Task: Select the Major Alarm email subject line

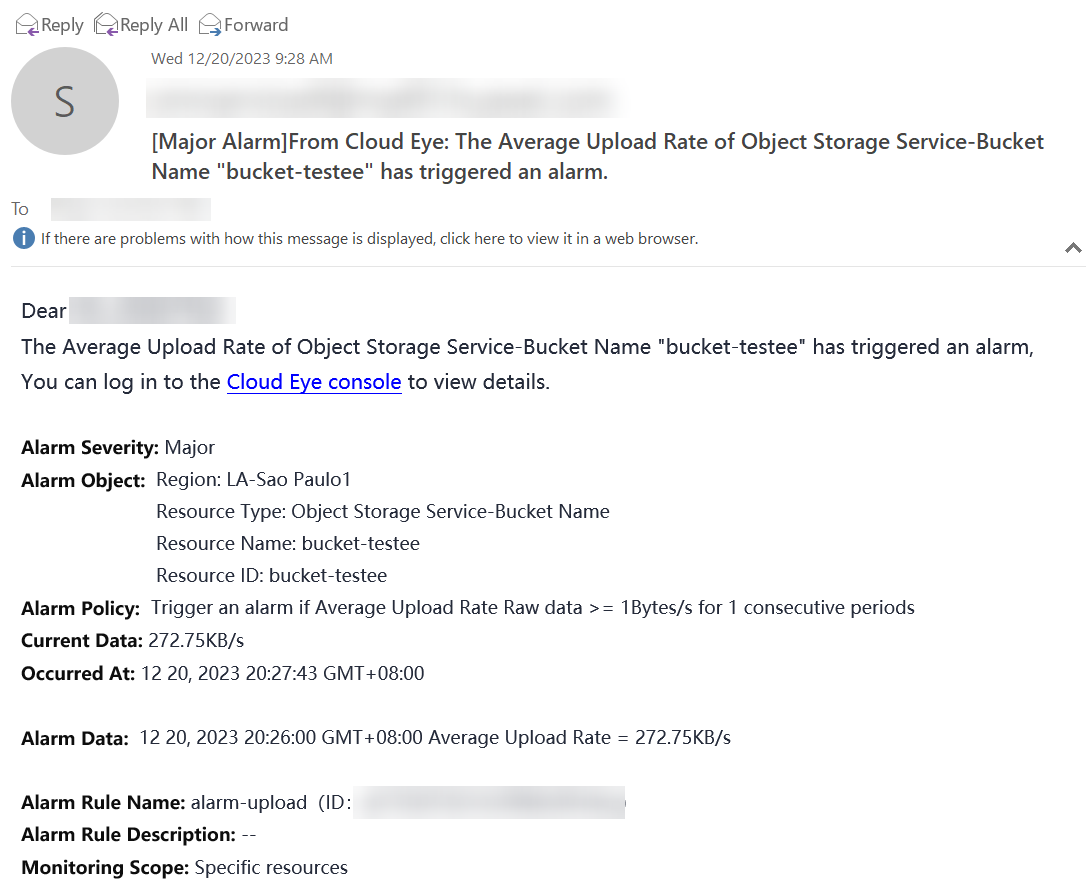Action: point(597,156)
